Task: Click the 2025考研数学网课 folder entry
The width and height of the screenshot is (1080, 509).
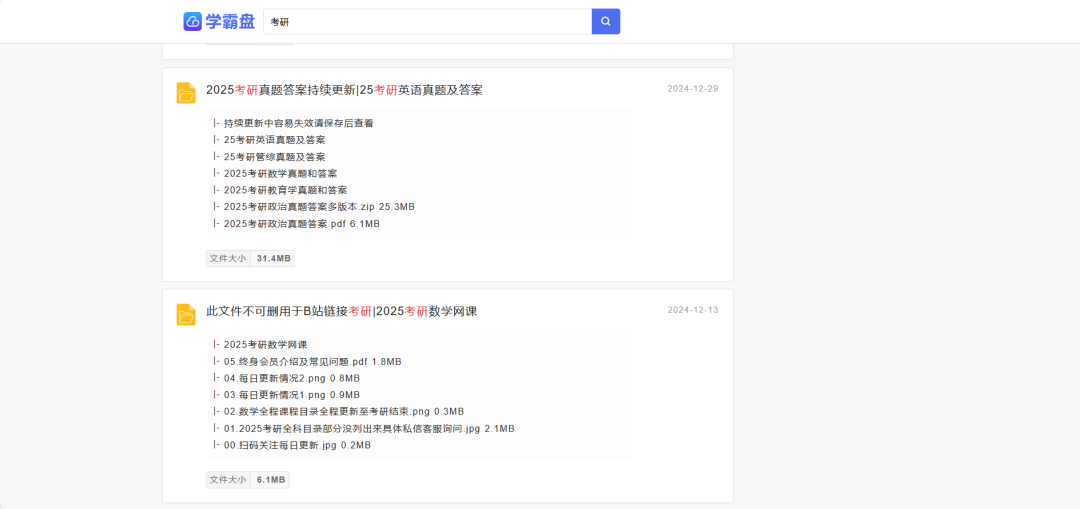Action: [x=265, y=345]
